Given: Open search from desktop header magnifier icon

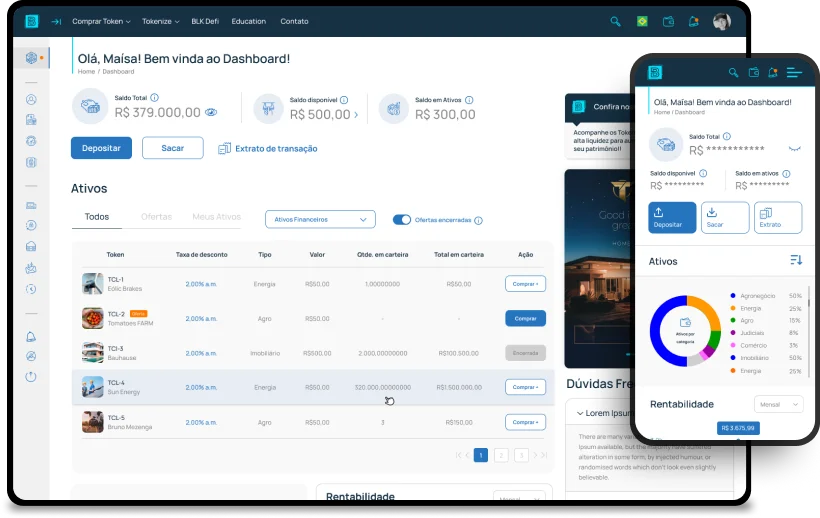Looking at the screenshot, I should (616, 21).
